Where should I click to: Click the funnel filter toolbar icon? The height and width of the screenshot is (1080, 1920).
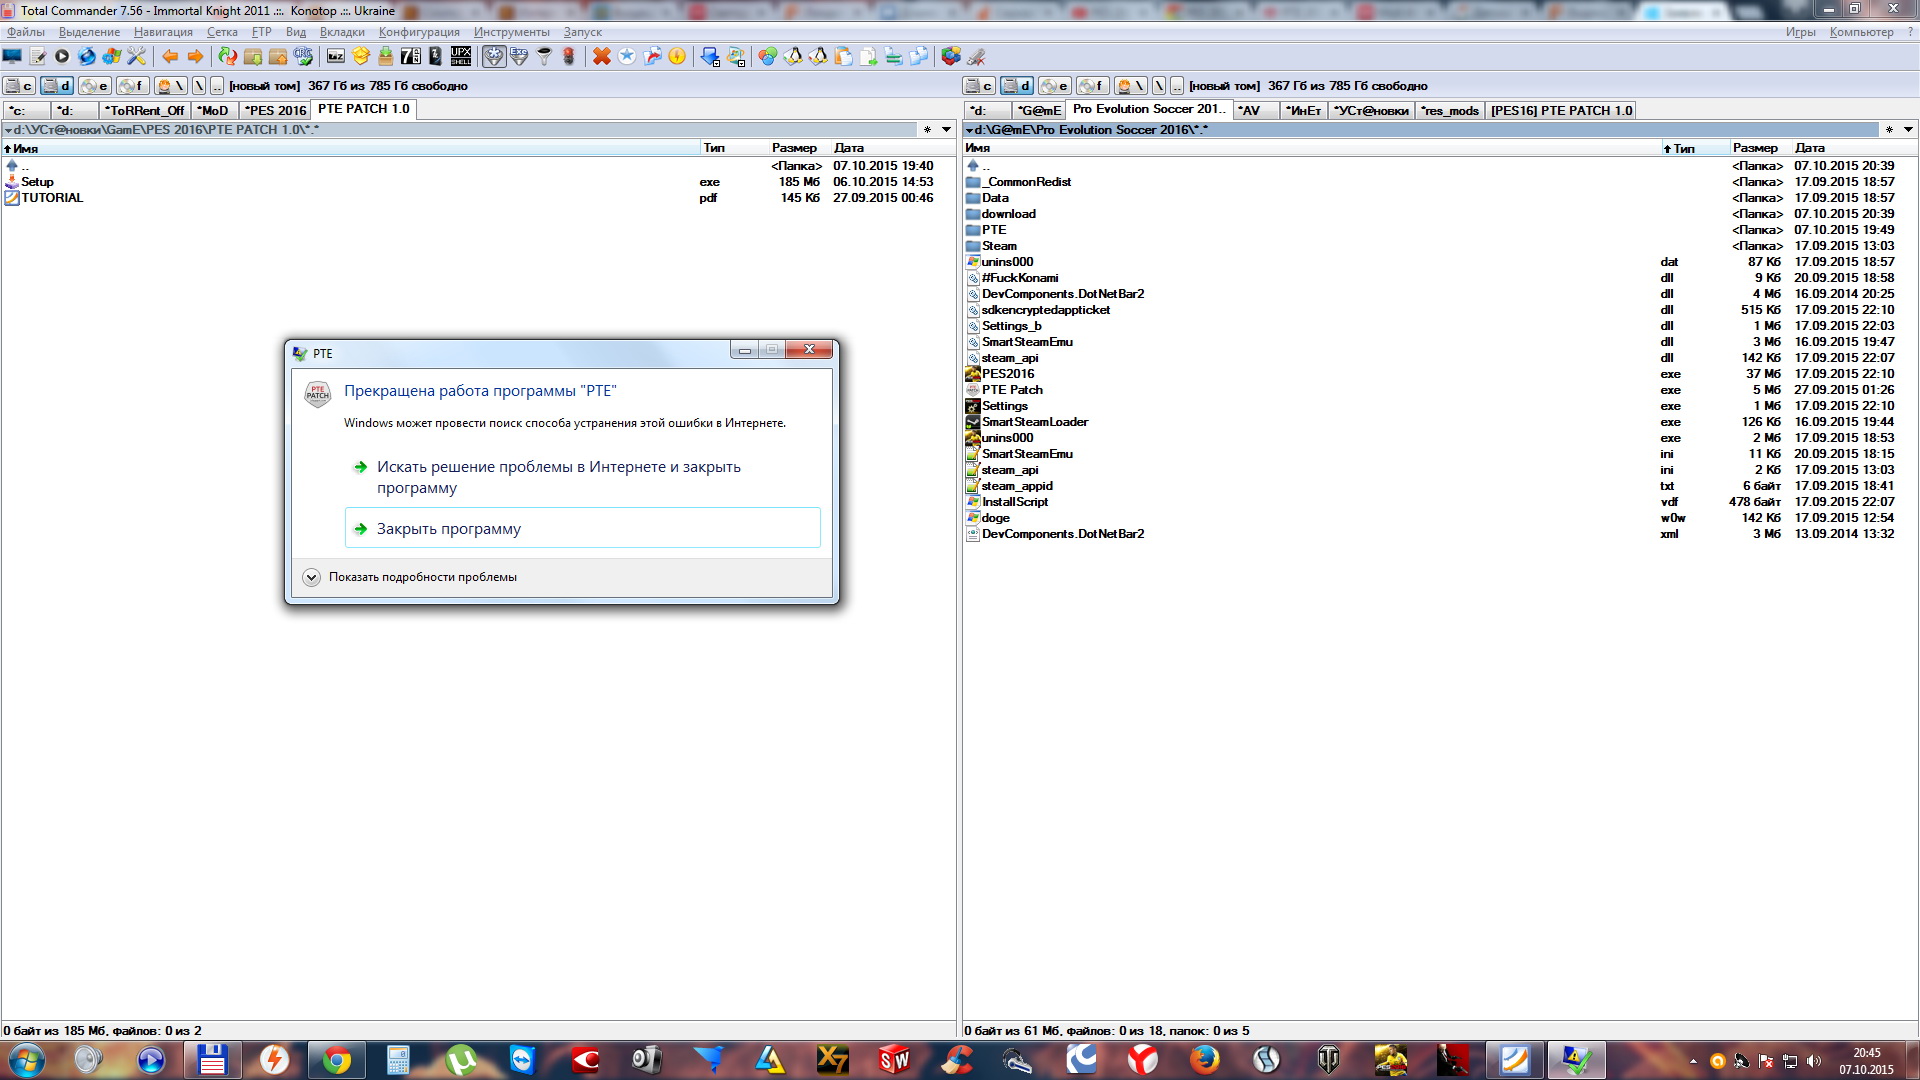[544, 57]
